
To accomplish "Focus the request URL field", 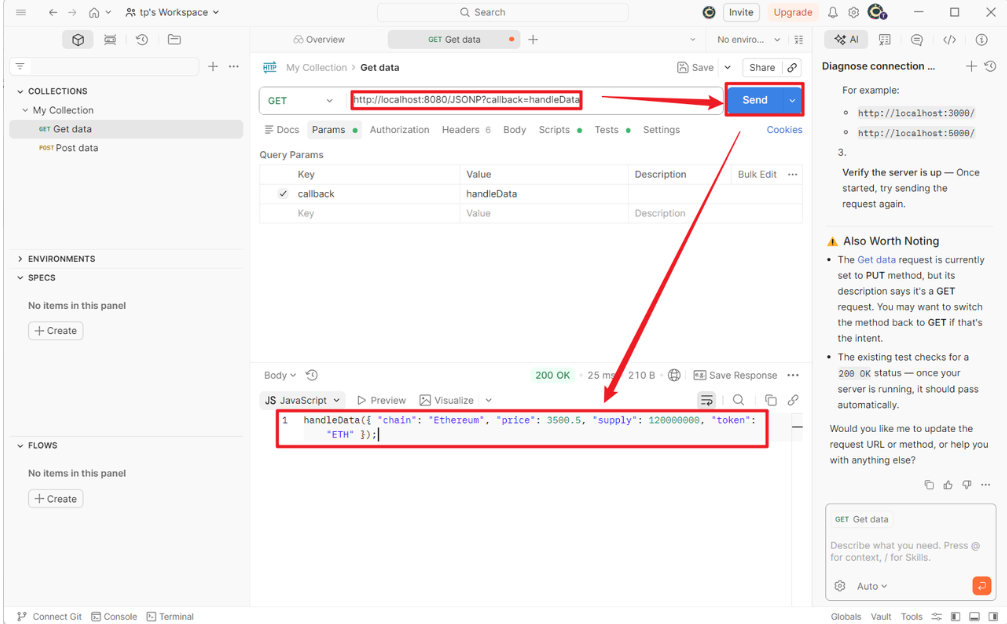I will coord(536,100).
